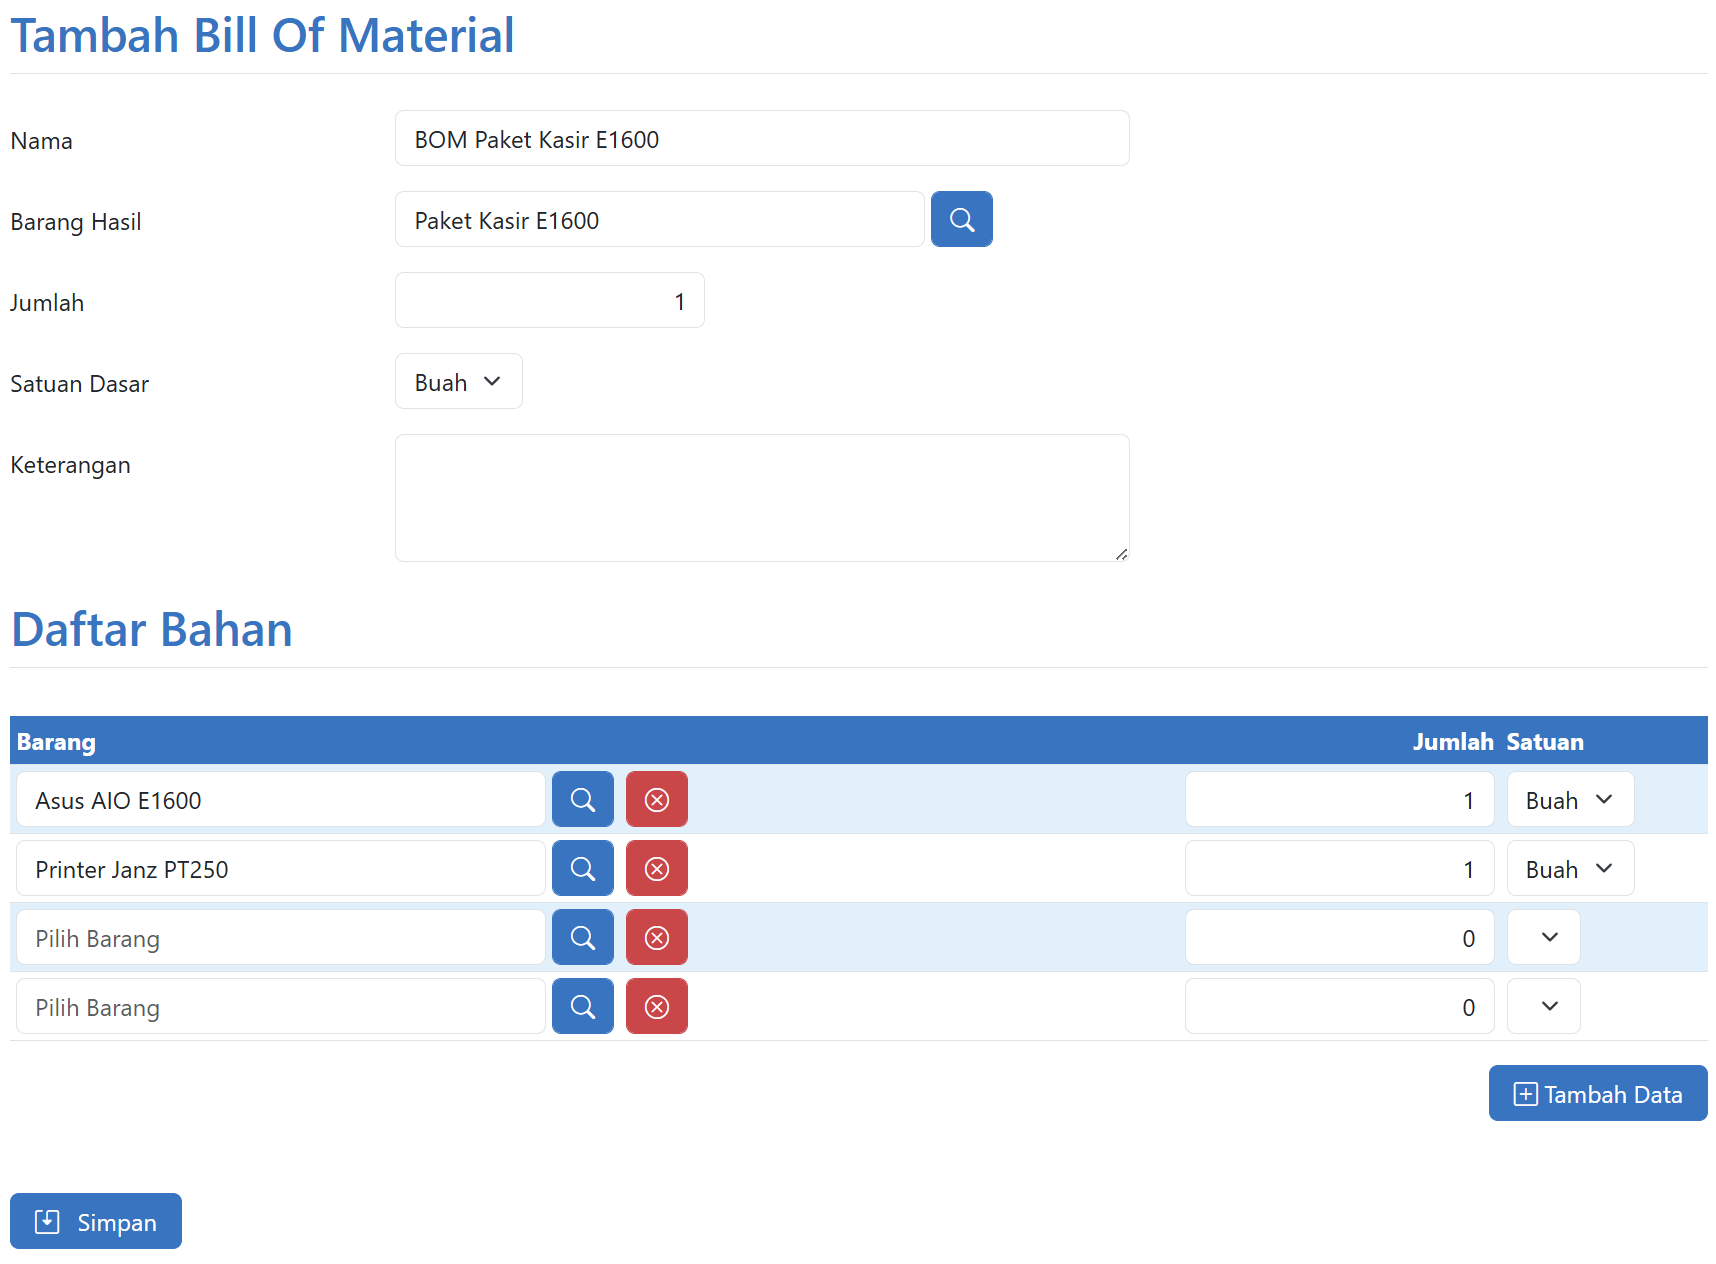The width and height of the screenshot is (1716, 1264).
Task: Click the Keterangan resize handle corner
Action: coord(1121,553)
